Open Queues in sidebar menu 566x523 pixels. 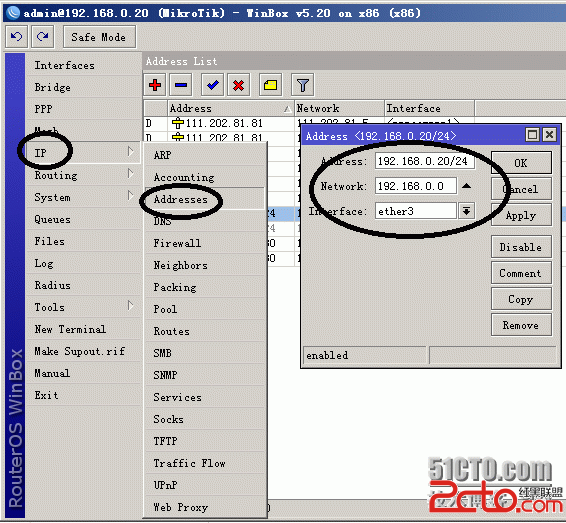[83, 219]
